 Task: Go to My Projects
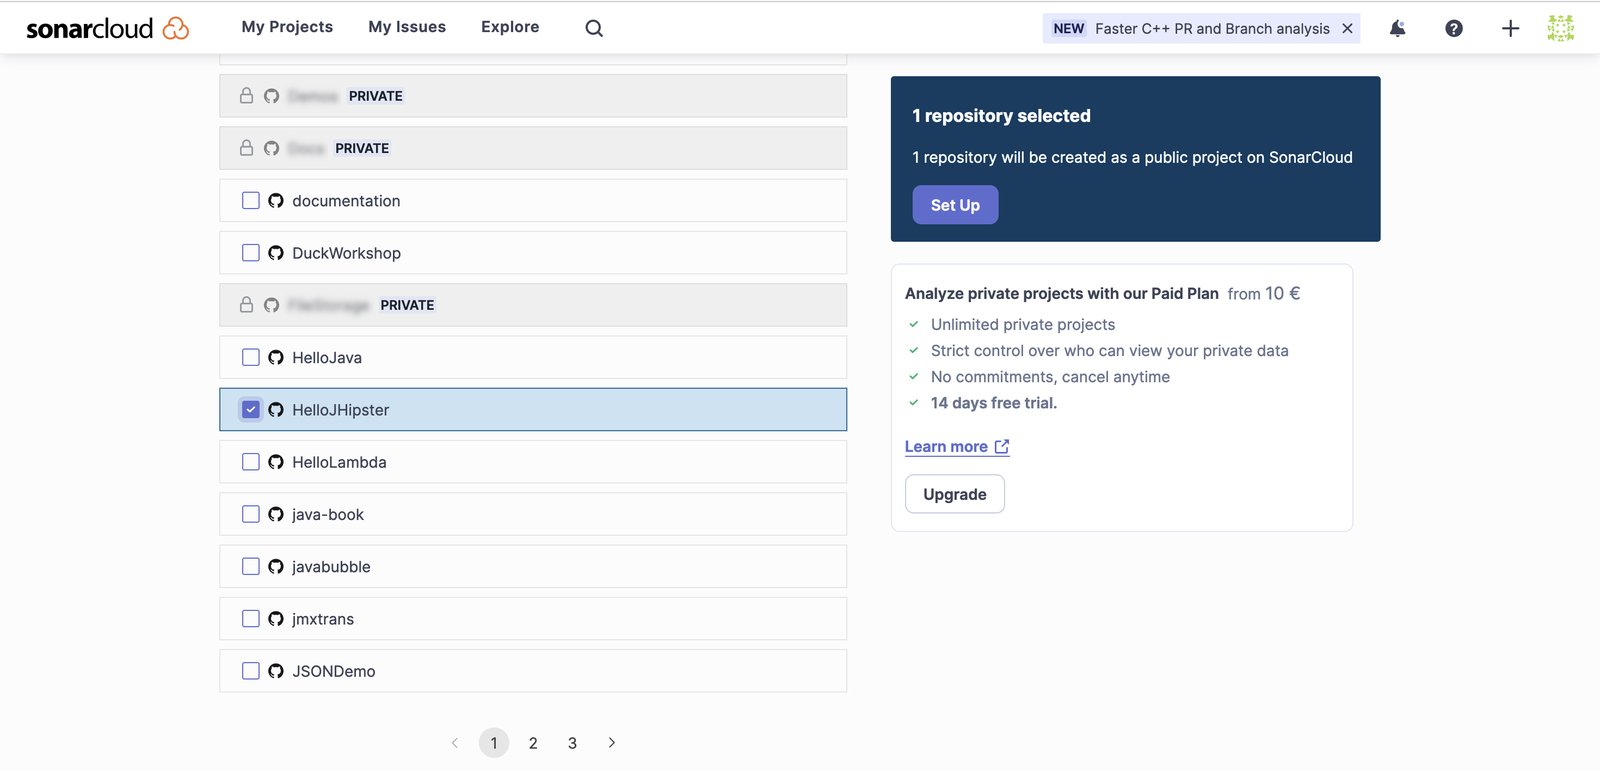pyautogui.click(x=287, y=27)
